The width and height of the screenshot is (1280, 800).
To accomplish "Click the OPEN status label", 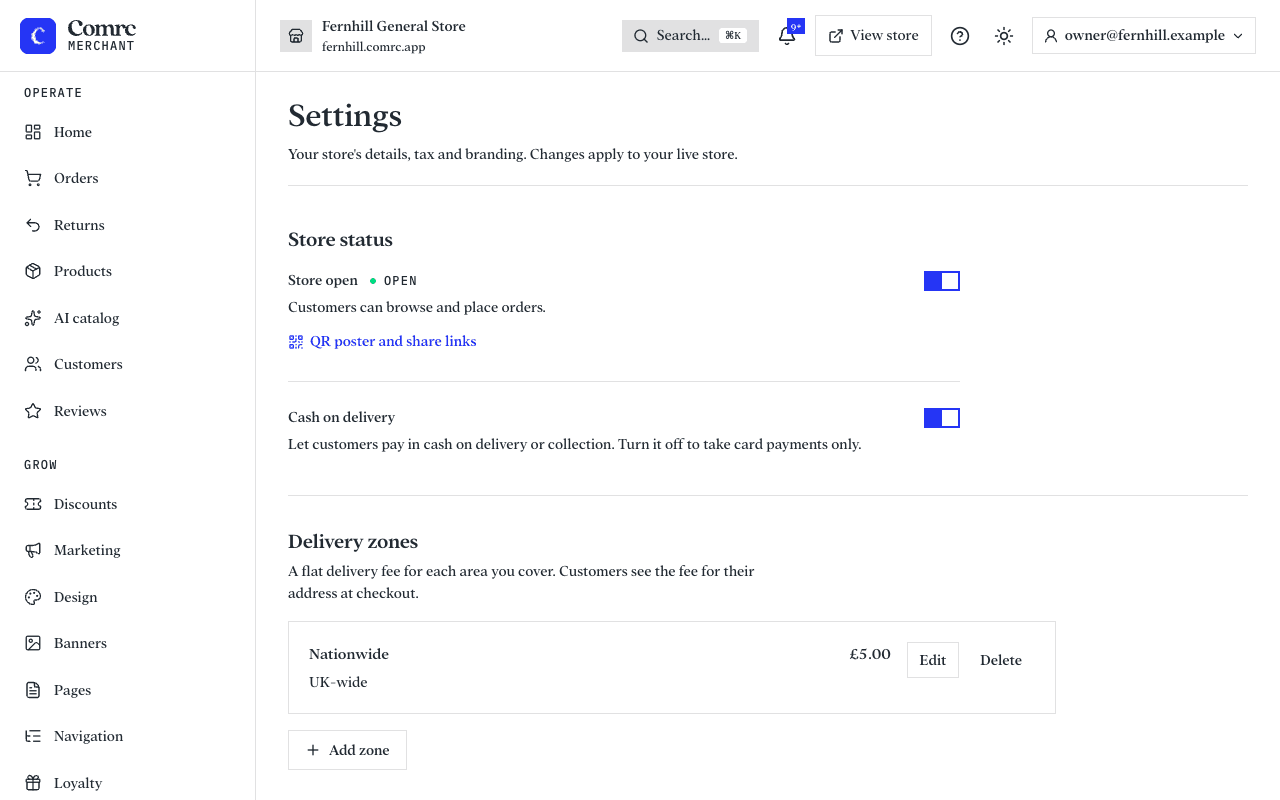I will (400, 281).
